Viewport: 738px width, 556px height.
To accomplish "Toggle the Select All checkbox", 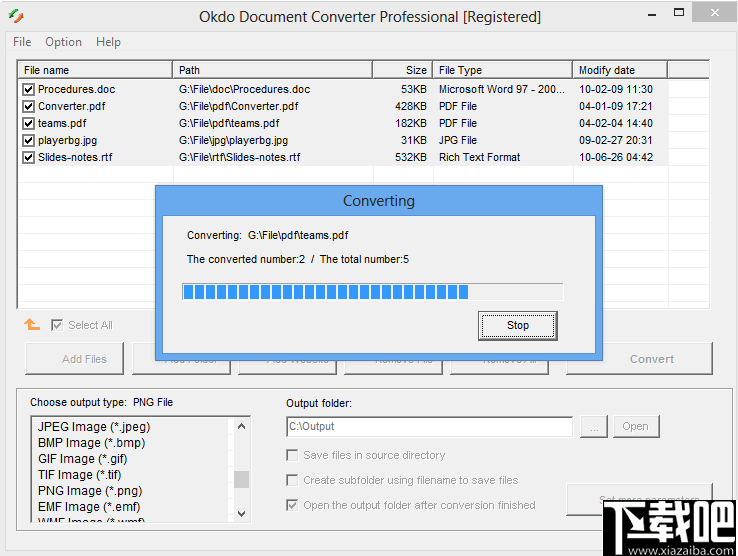I will pos(56,325).
